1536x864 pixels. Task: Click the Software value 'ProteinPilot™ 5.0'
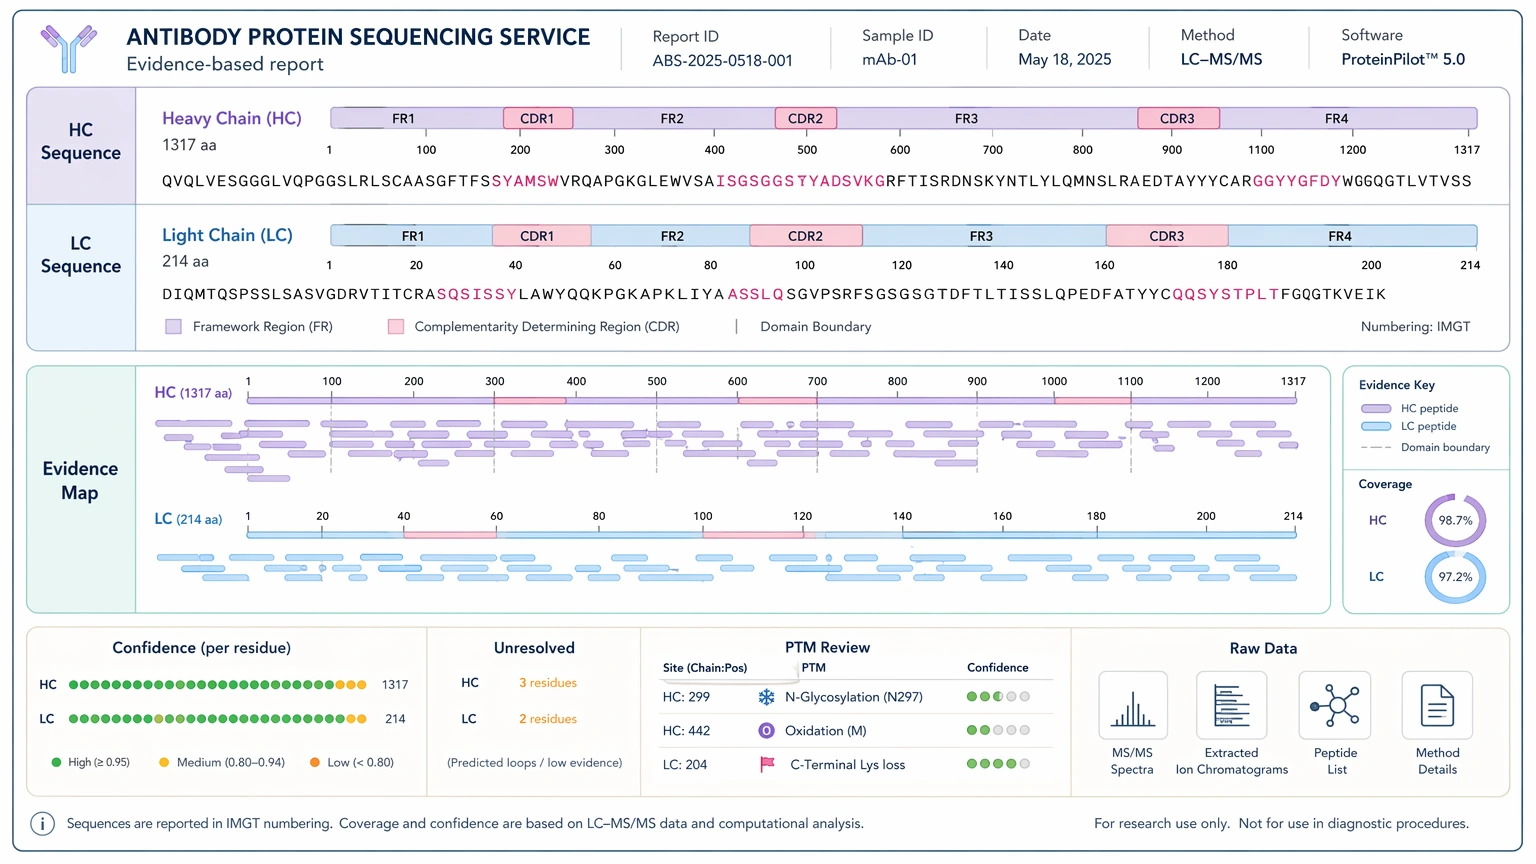click(1403, 60)
